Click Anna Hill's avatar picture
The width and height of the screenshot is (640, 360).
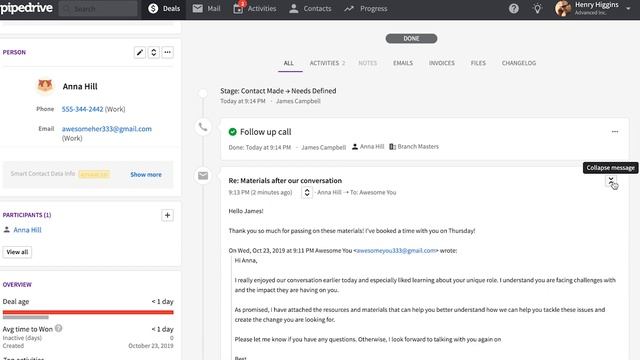[x=45, y=86]
